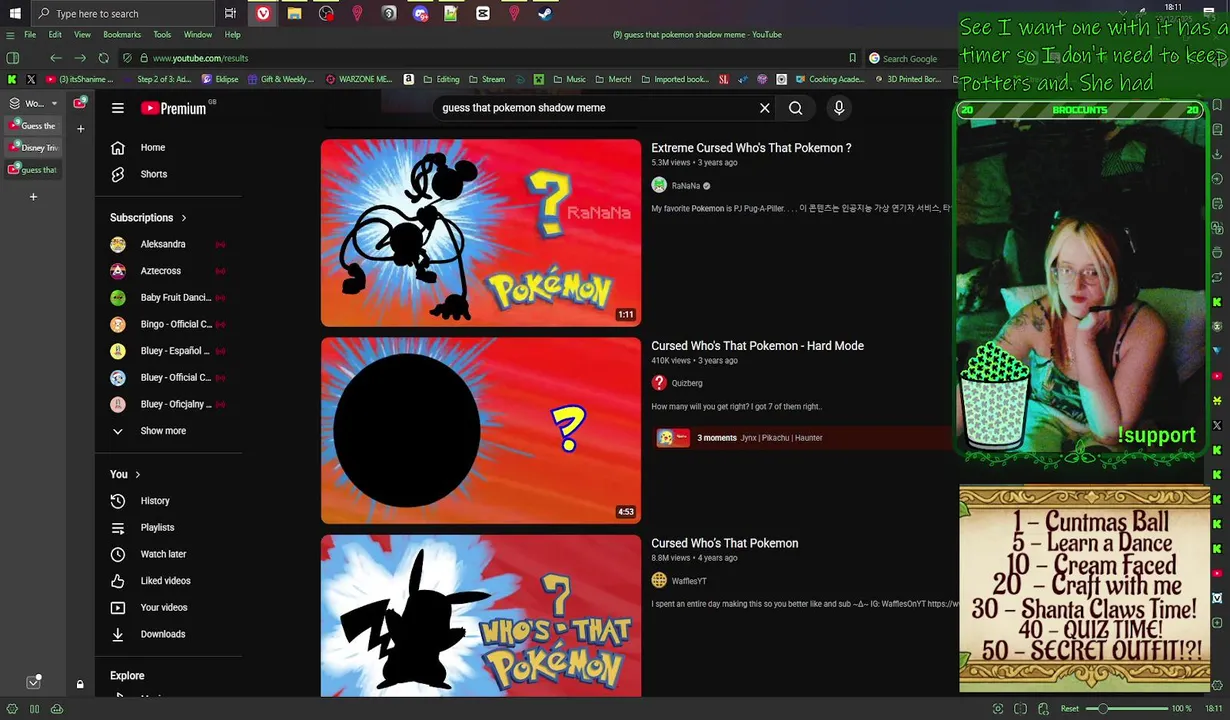The image size is (1230, 720).
Task: Click the Windows Start button
Action: 15,14
